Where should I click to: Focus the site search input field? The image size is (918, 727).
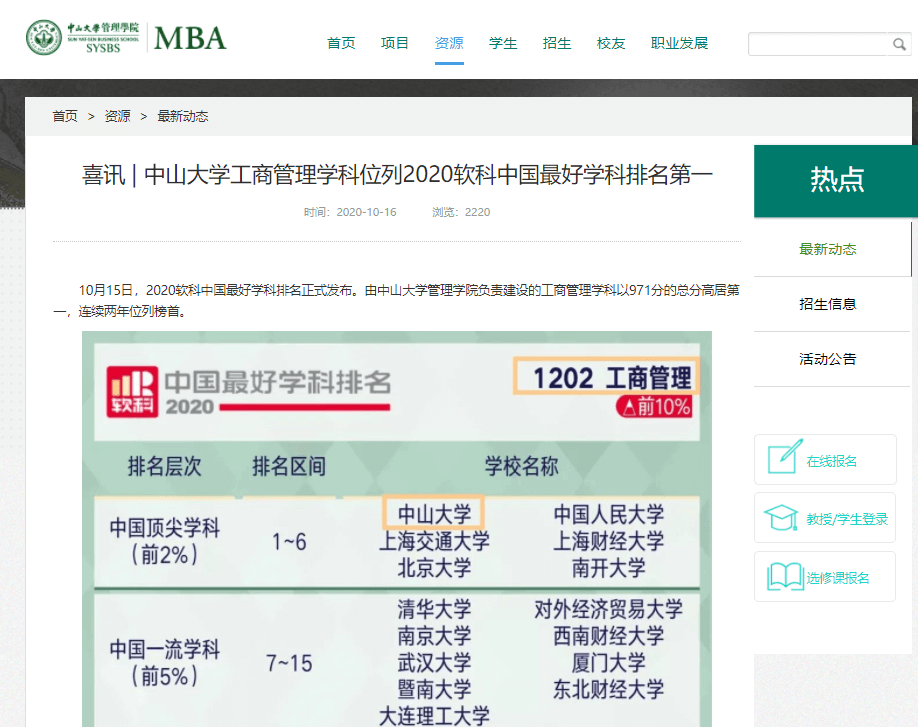pyautogui.click(x=818, y=44)
